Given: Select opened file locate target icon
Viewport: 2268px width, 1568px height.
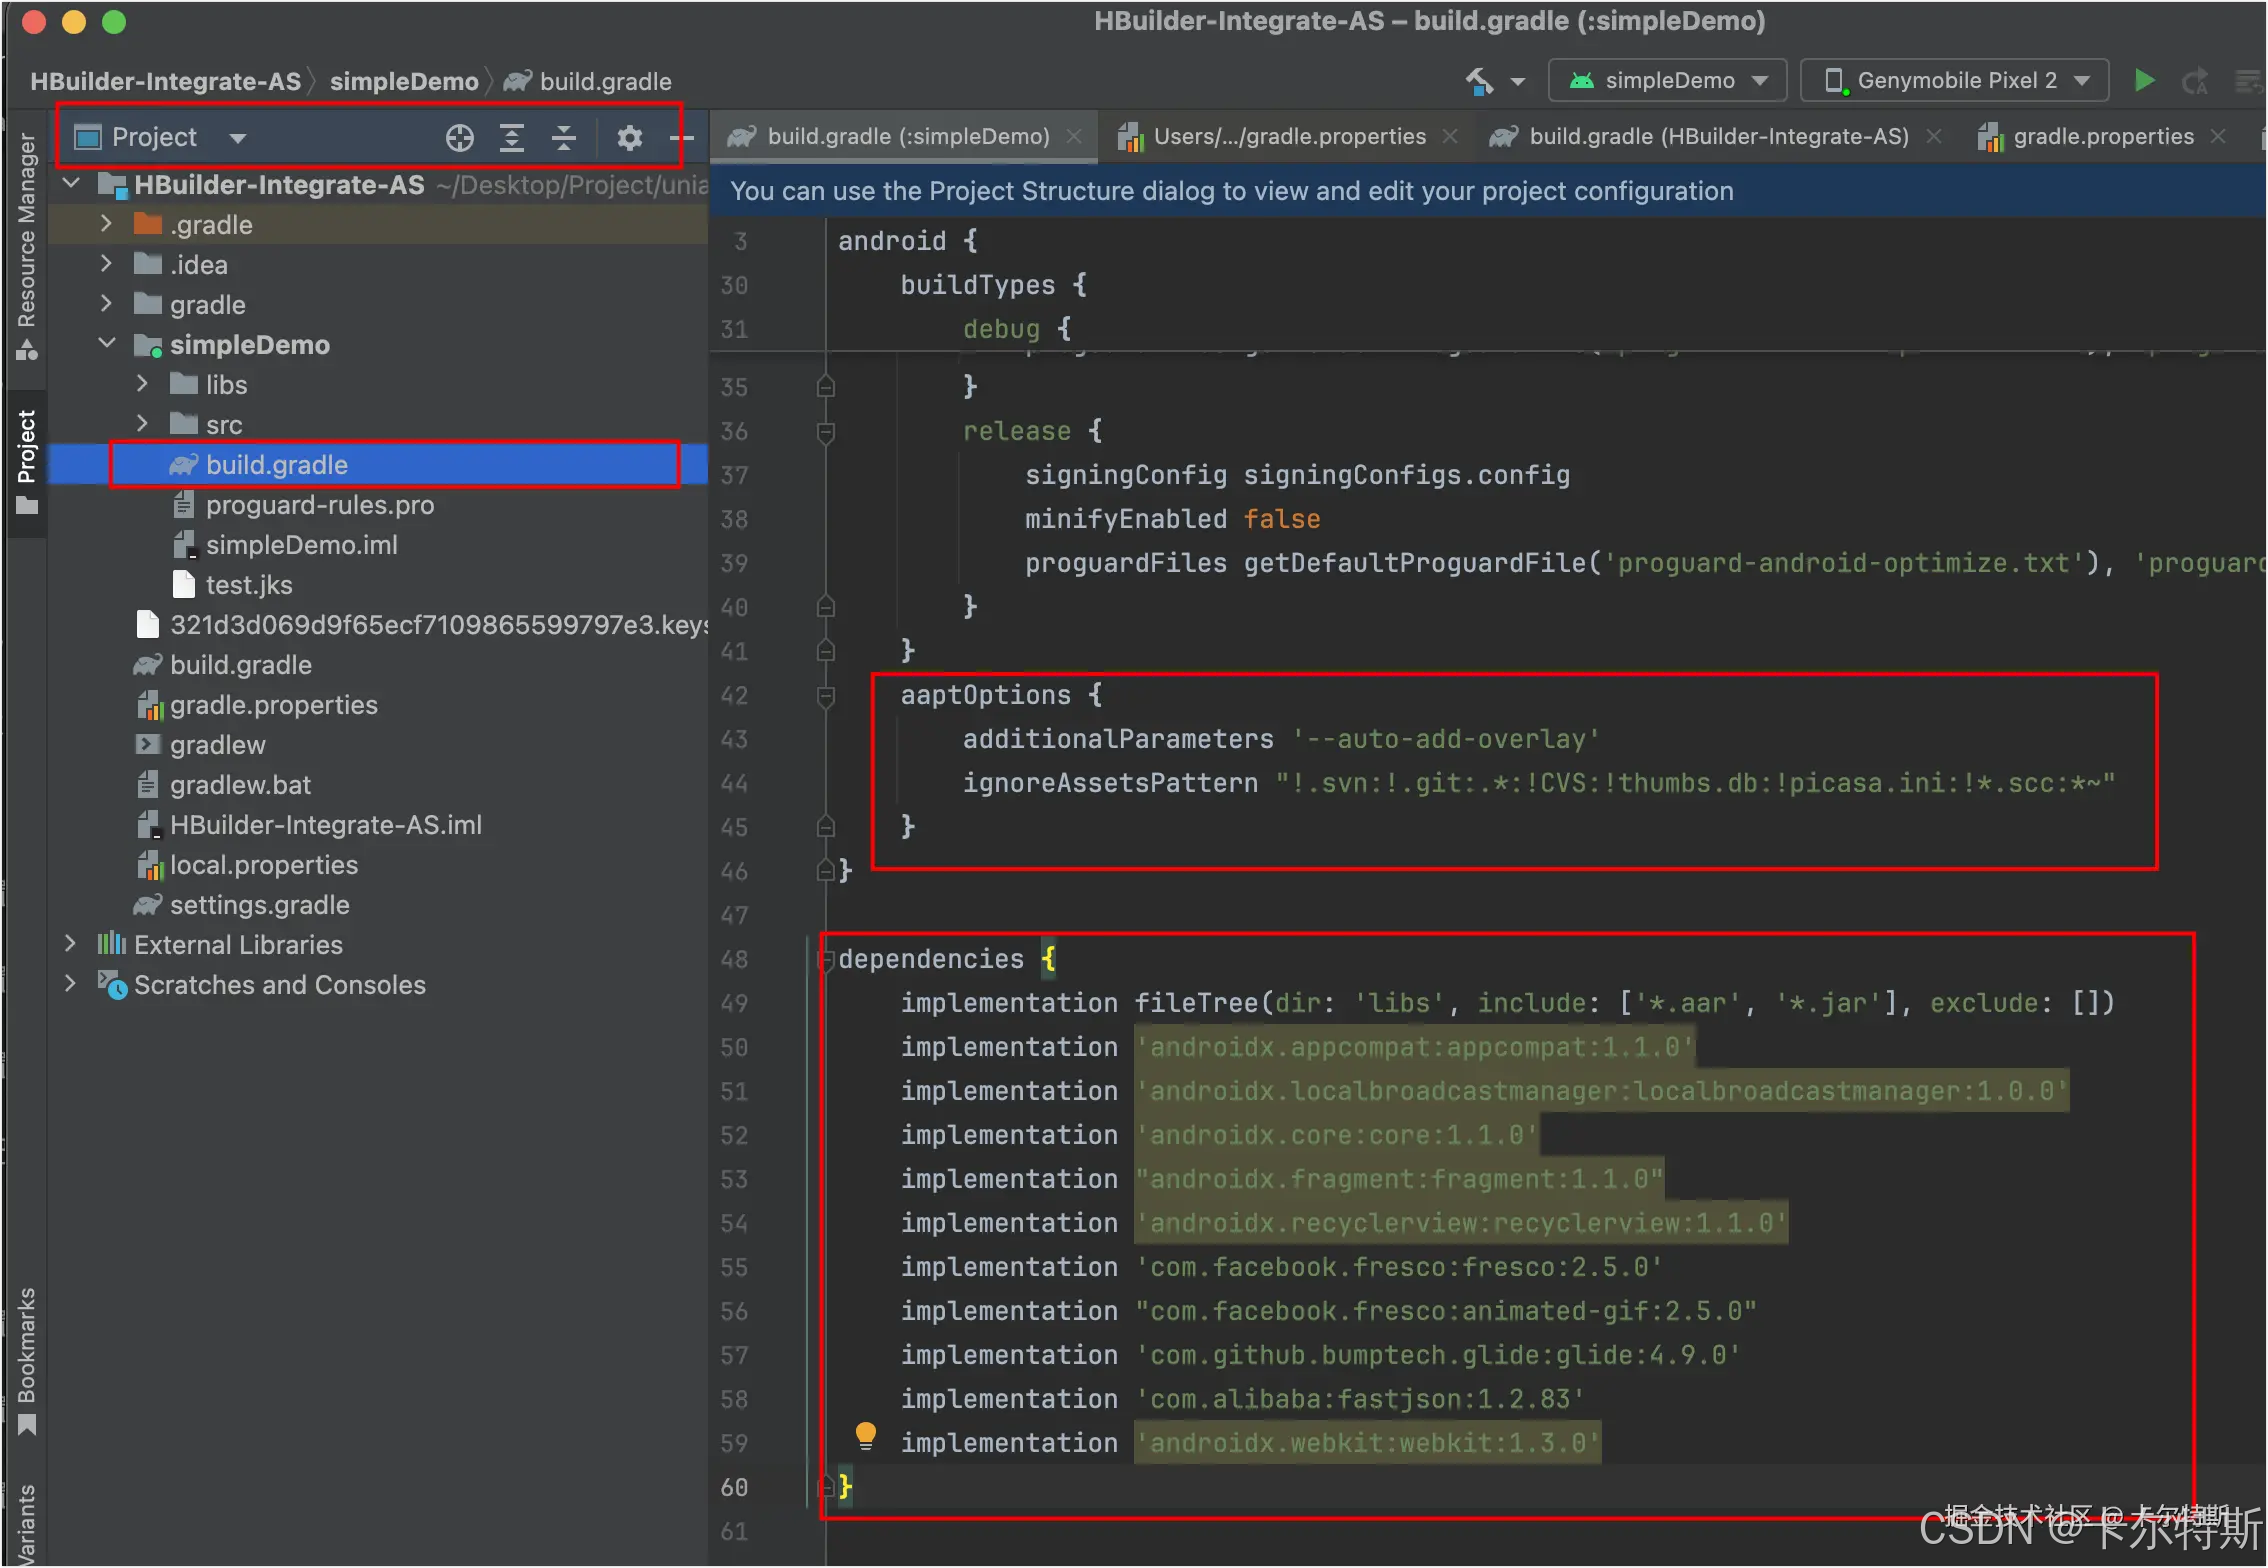Looking at the screenshot, I should coord(459,138).
